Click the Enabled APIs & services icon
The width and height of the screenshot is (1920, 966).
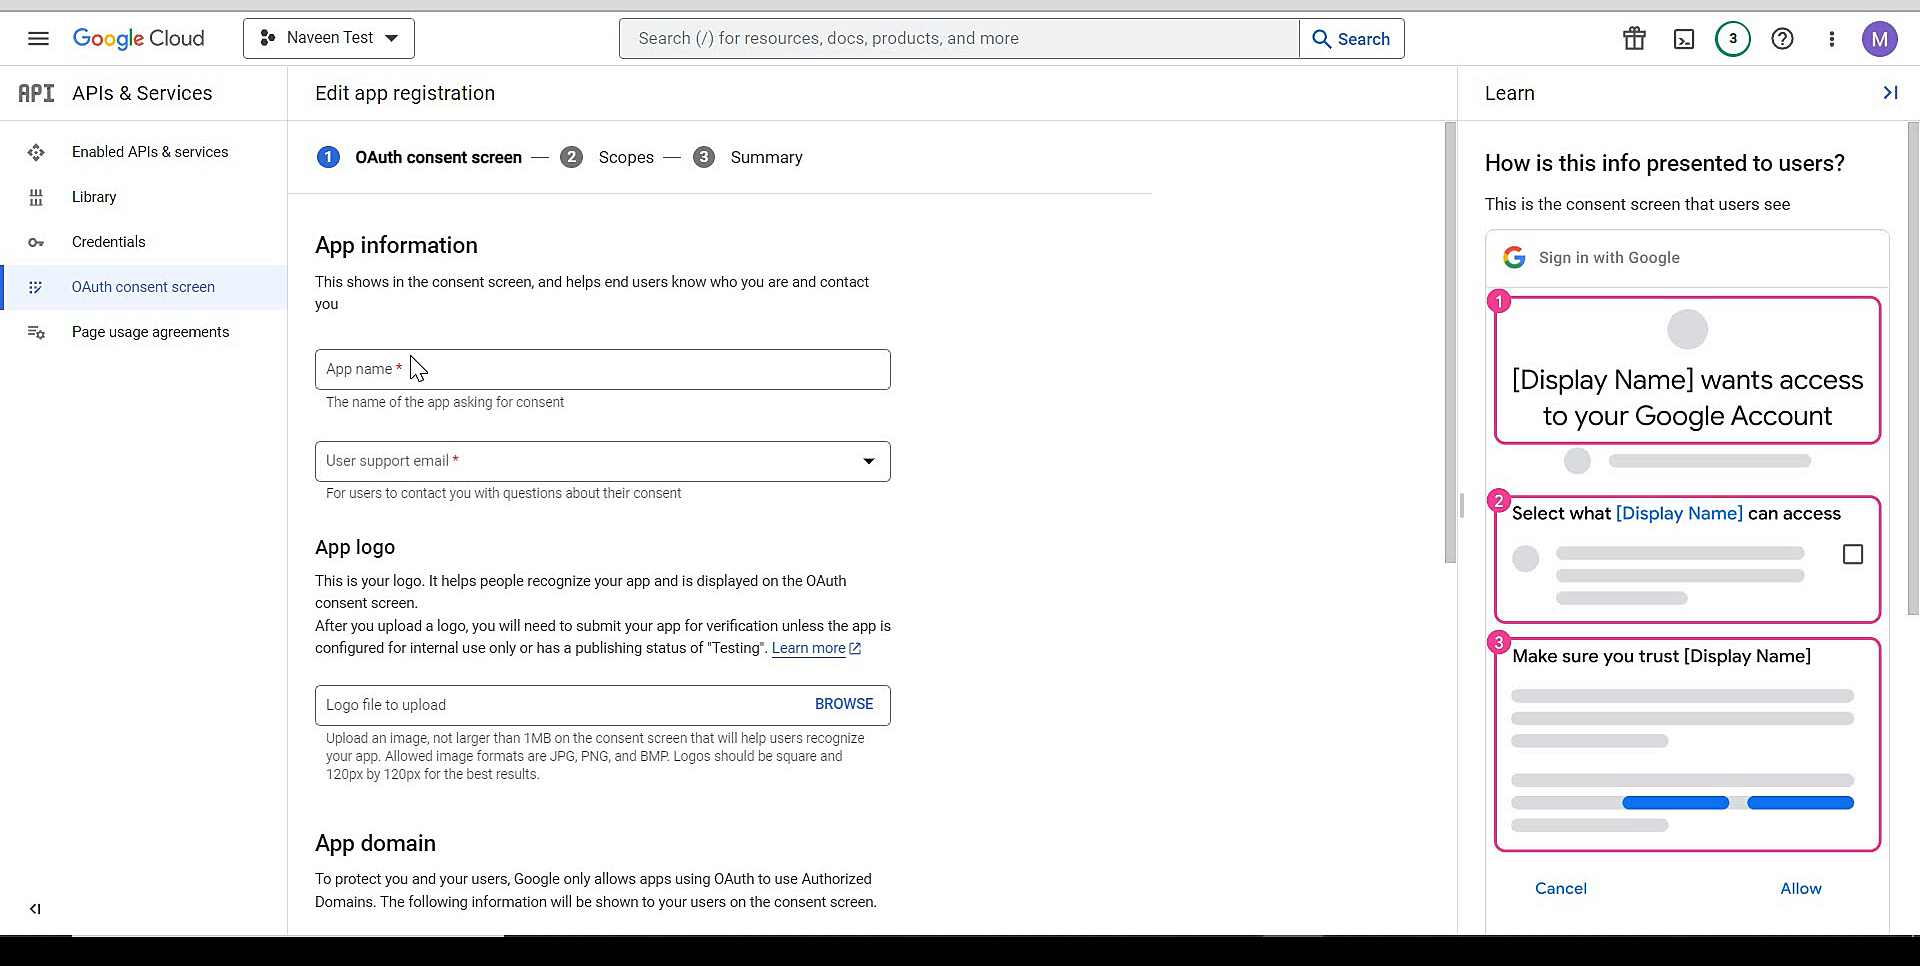36,152
